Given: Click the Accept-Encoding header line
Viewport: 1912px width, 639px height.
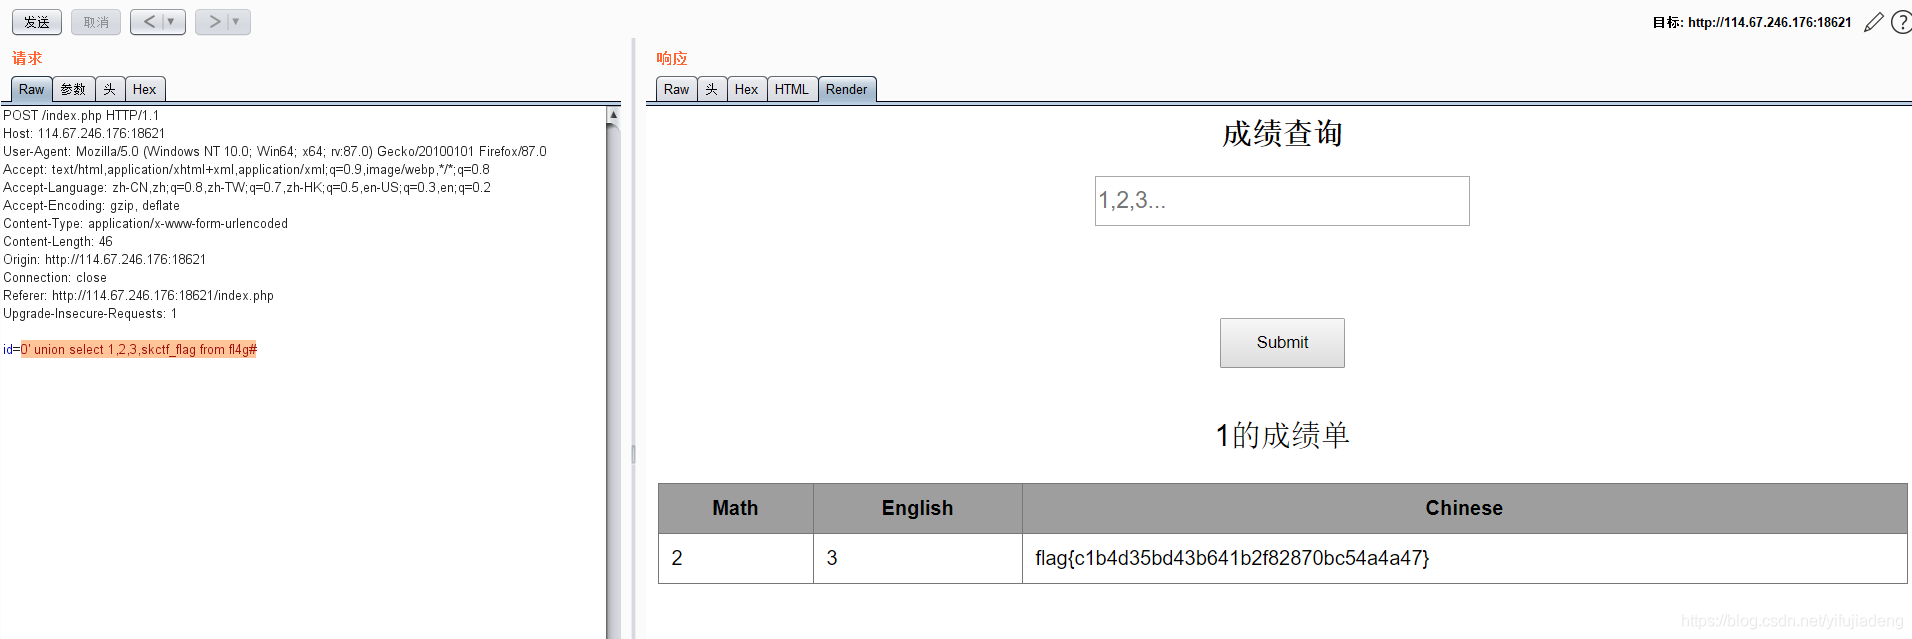Looking at the screenshot, I should click(91, 205).
